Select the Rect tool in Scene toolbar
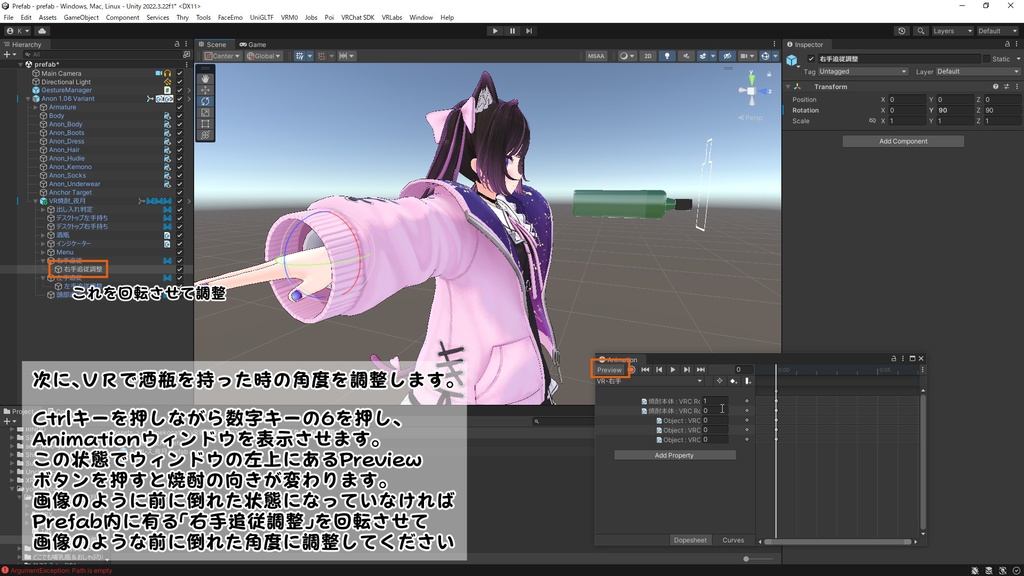 click(x=205, y=123)
